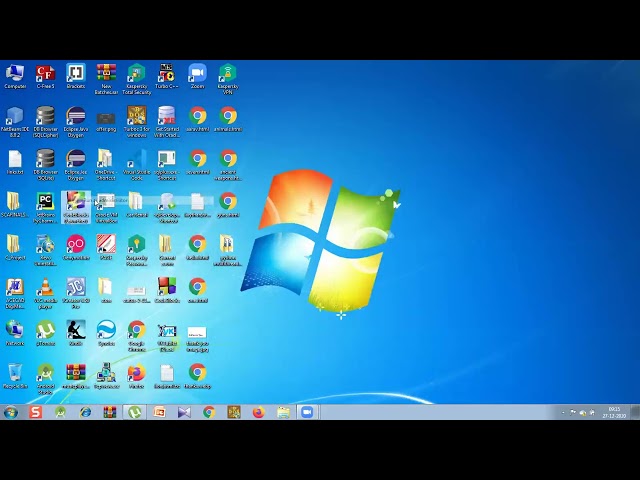Open Turbo C 3 for Windows shortcut
Viewport: 640px width, 480px height.
coord(137,122)
